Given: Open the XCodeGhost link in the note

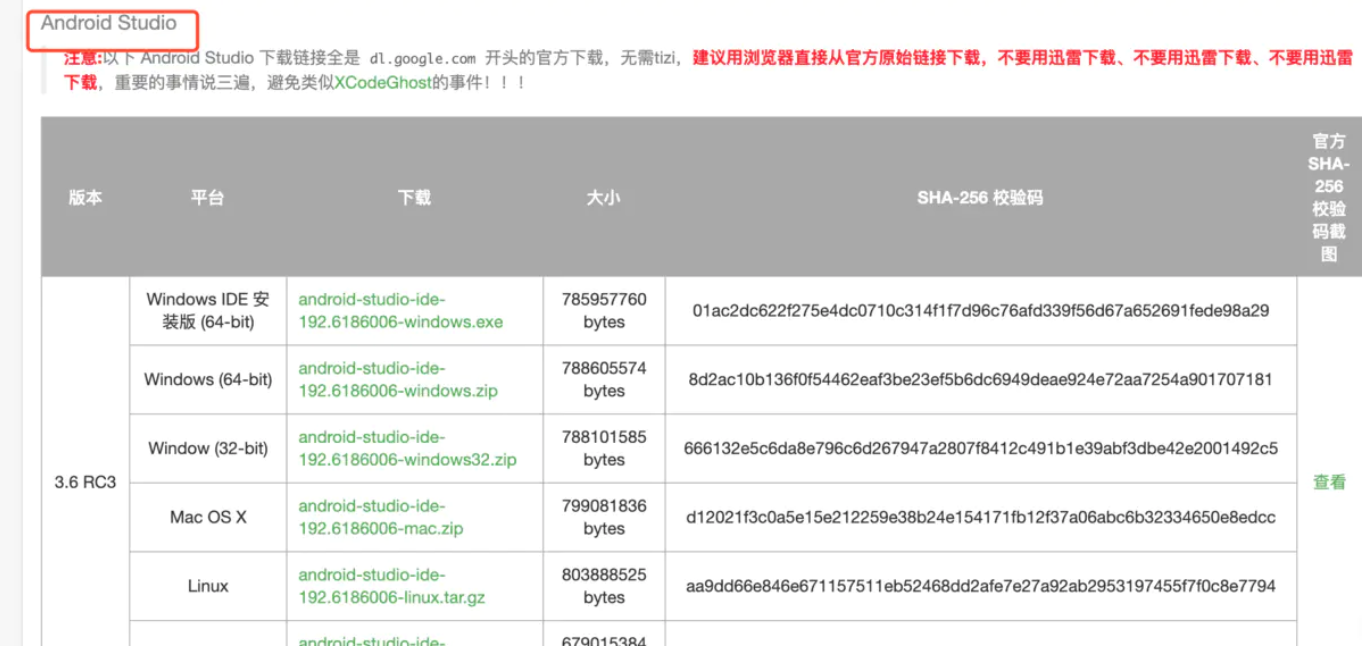Looking at the screenshot, I should click(384, 82).
